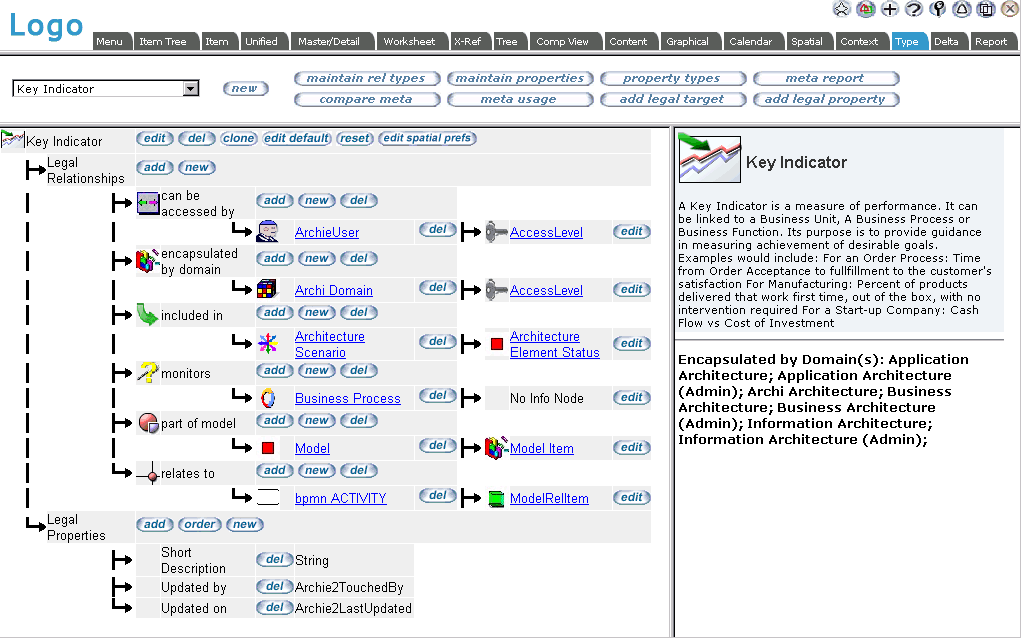Click the overlapping windows icon in top toolbar

(x=986, y=9)
